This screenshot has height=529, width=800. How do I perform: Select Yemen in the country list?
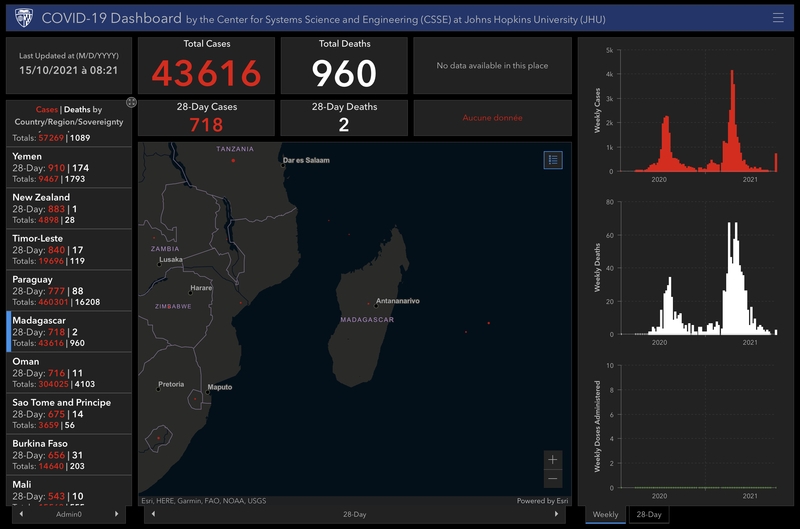68,168
